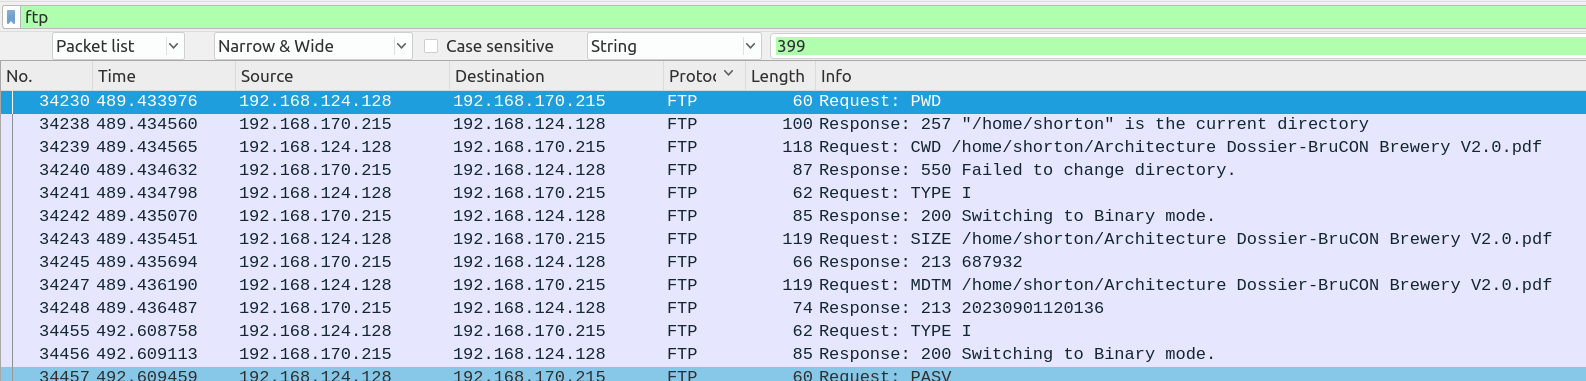The width and height of the screenshot is (1586, 381).
Task: Sort by the 'Source' column header
Action: tap(342, 76)
